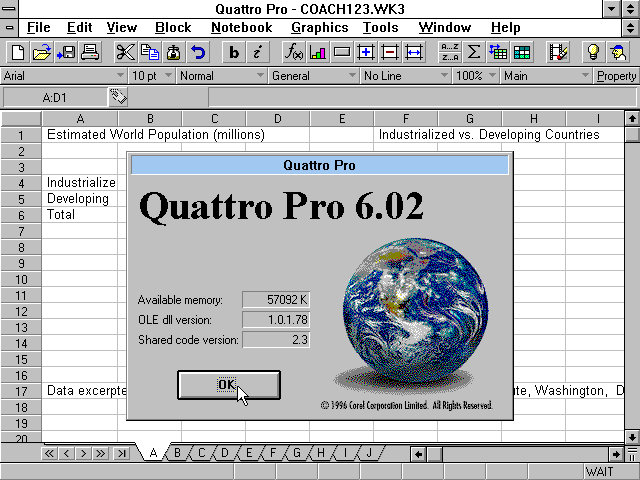Toggle bold with the b icon

(233, 53)
